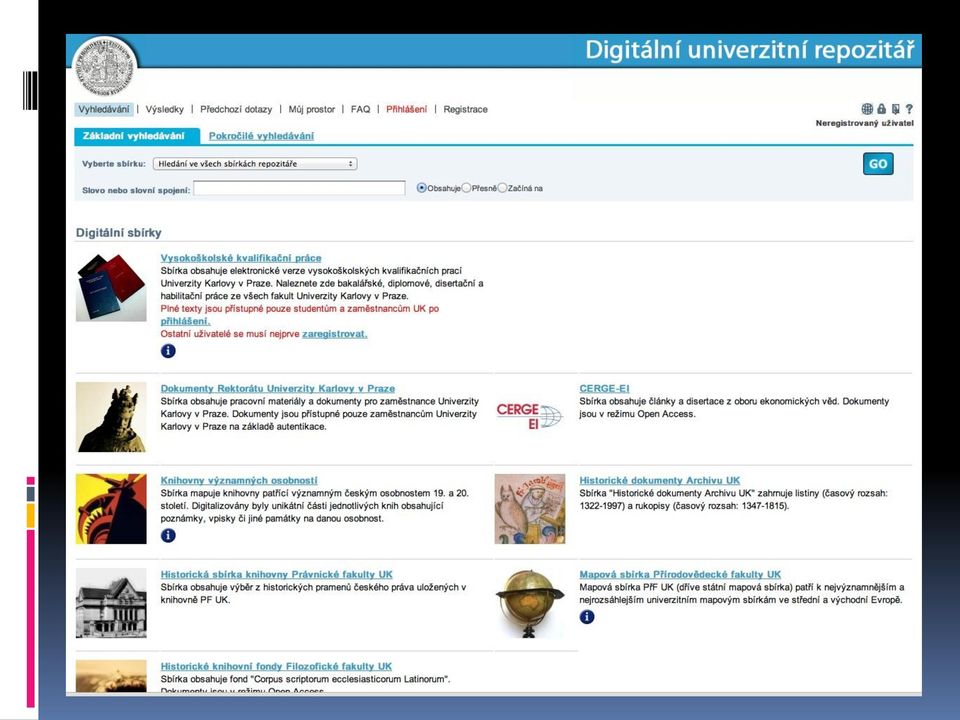Viewport: 960px width, 720px height.
Task: Open the Vyberte sbírku collection dropdown
Action: [255, 164]
